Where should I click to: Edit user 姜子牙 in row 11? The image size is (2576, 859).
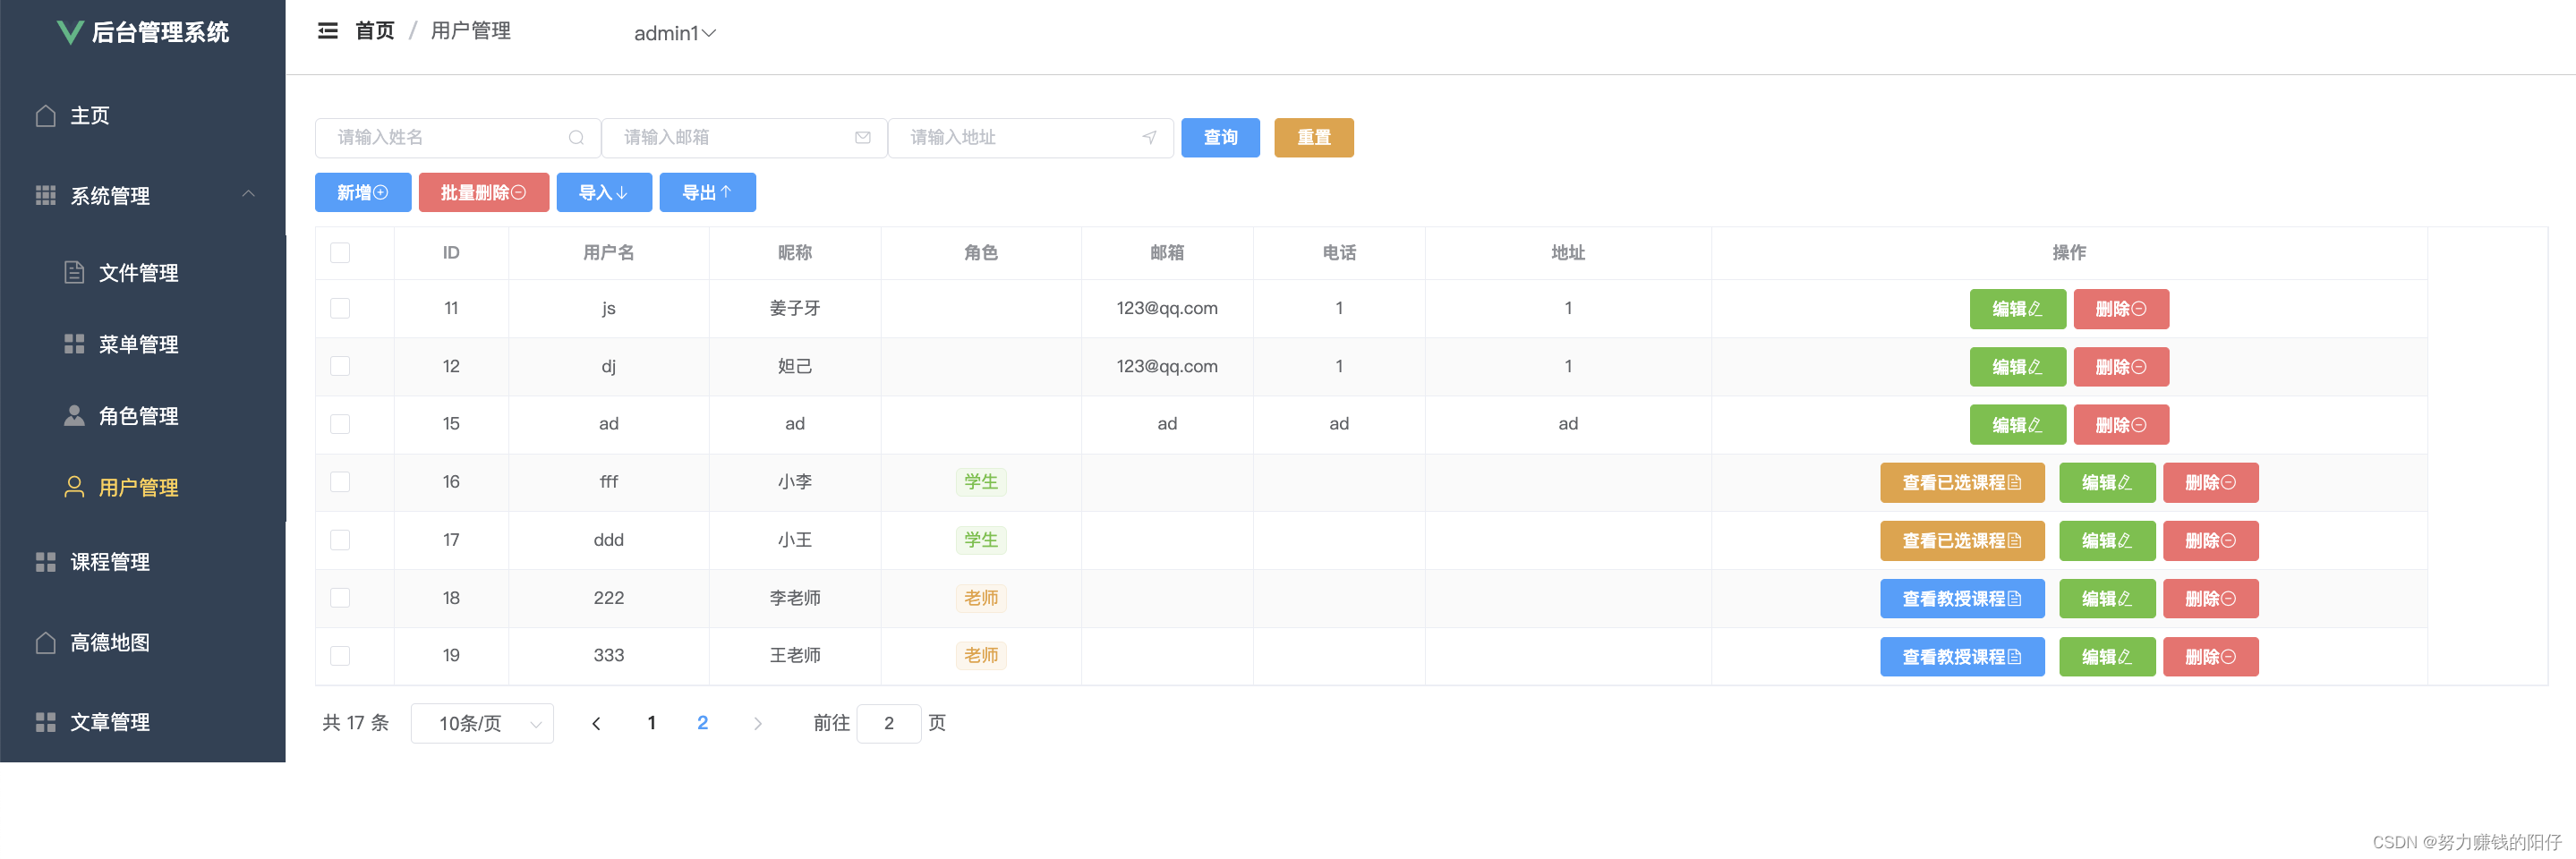click(x=2017, y=309)
